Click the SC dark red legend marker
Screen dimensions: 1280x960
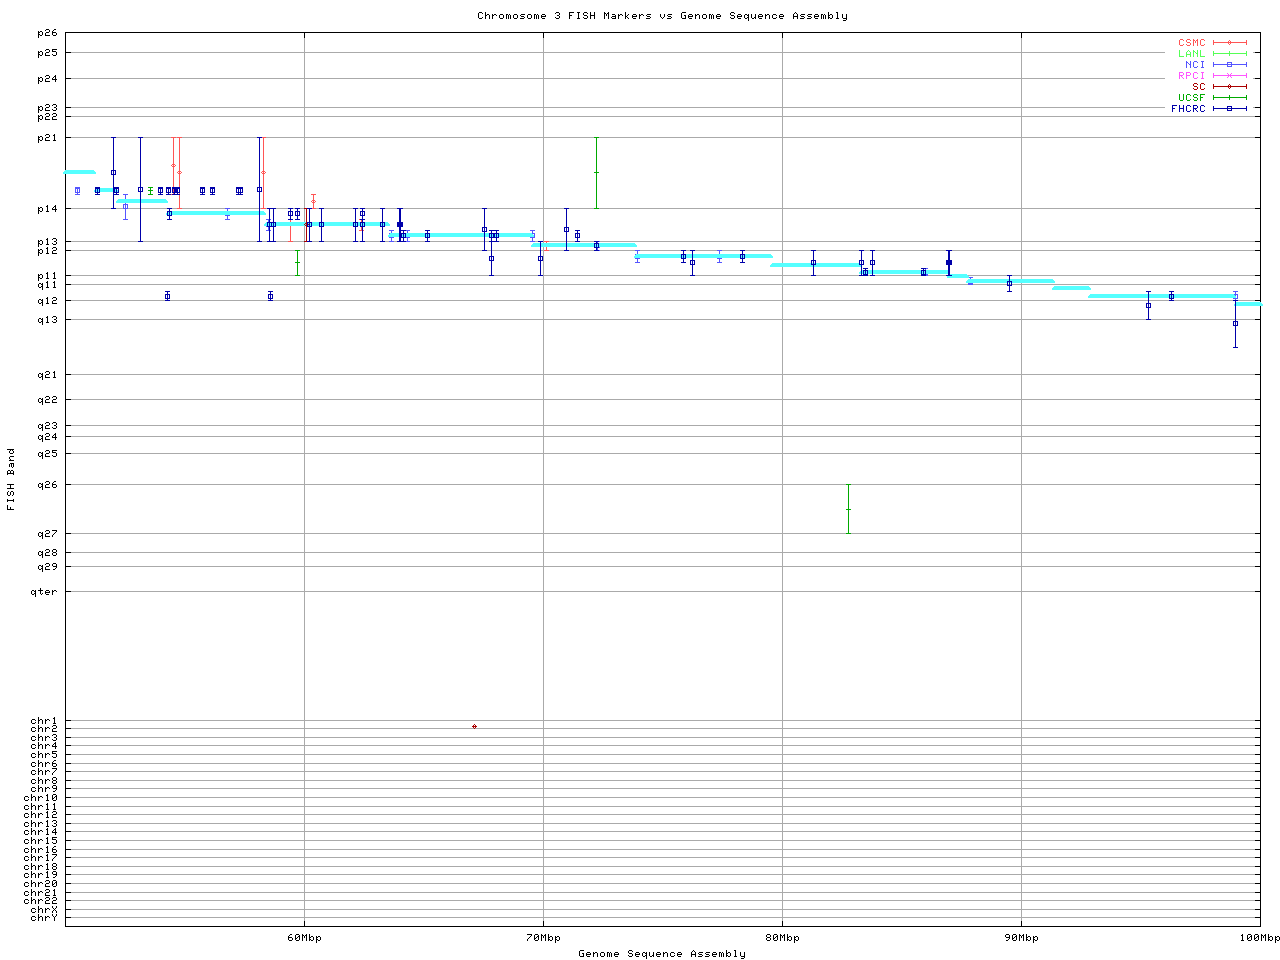[x=1229, y=87]
